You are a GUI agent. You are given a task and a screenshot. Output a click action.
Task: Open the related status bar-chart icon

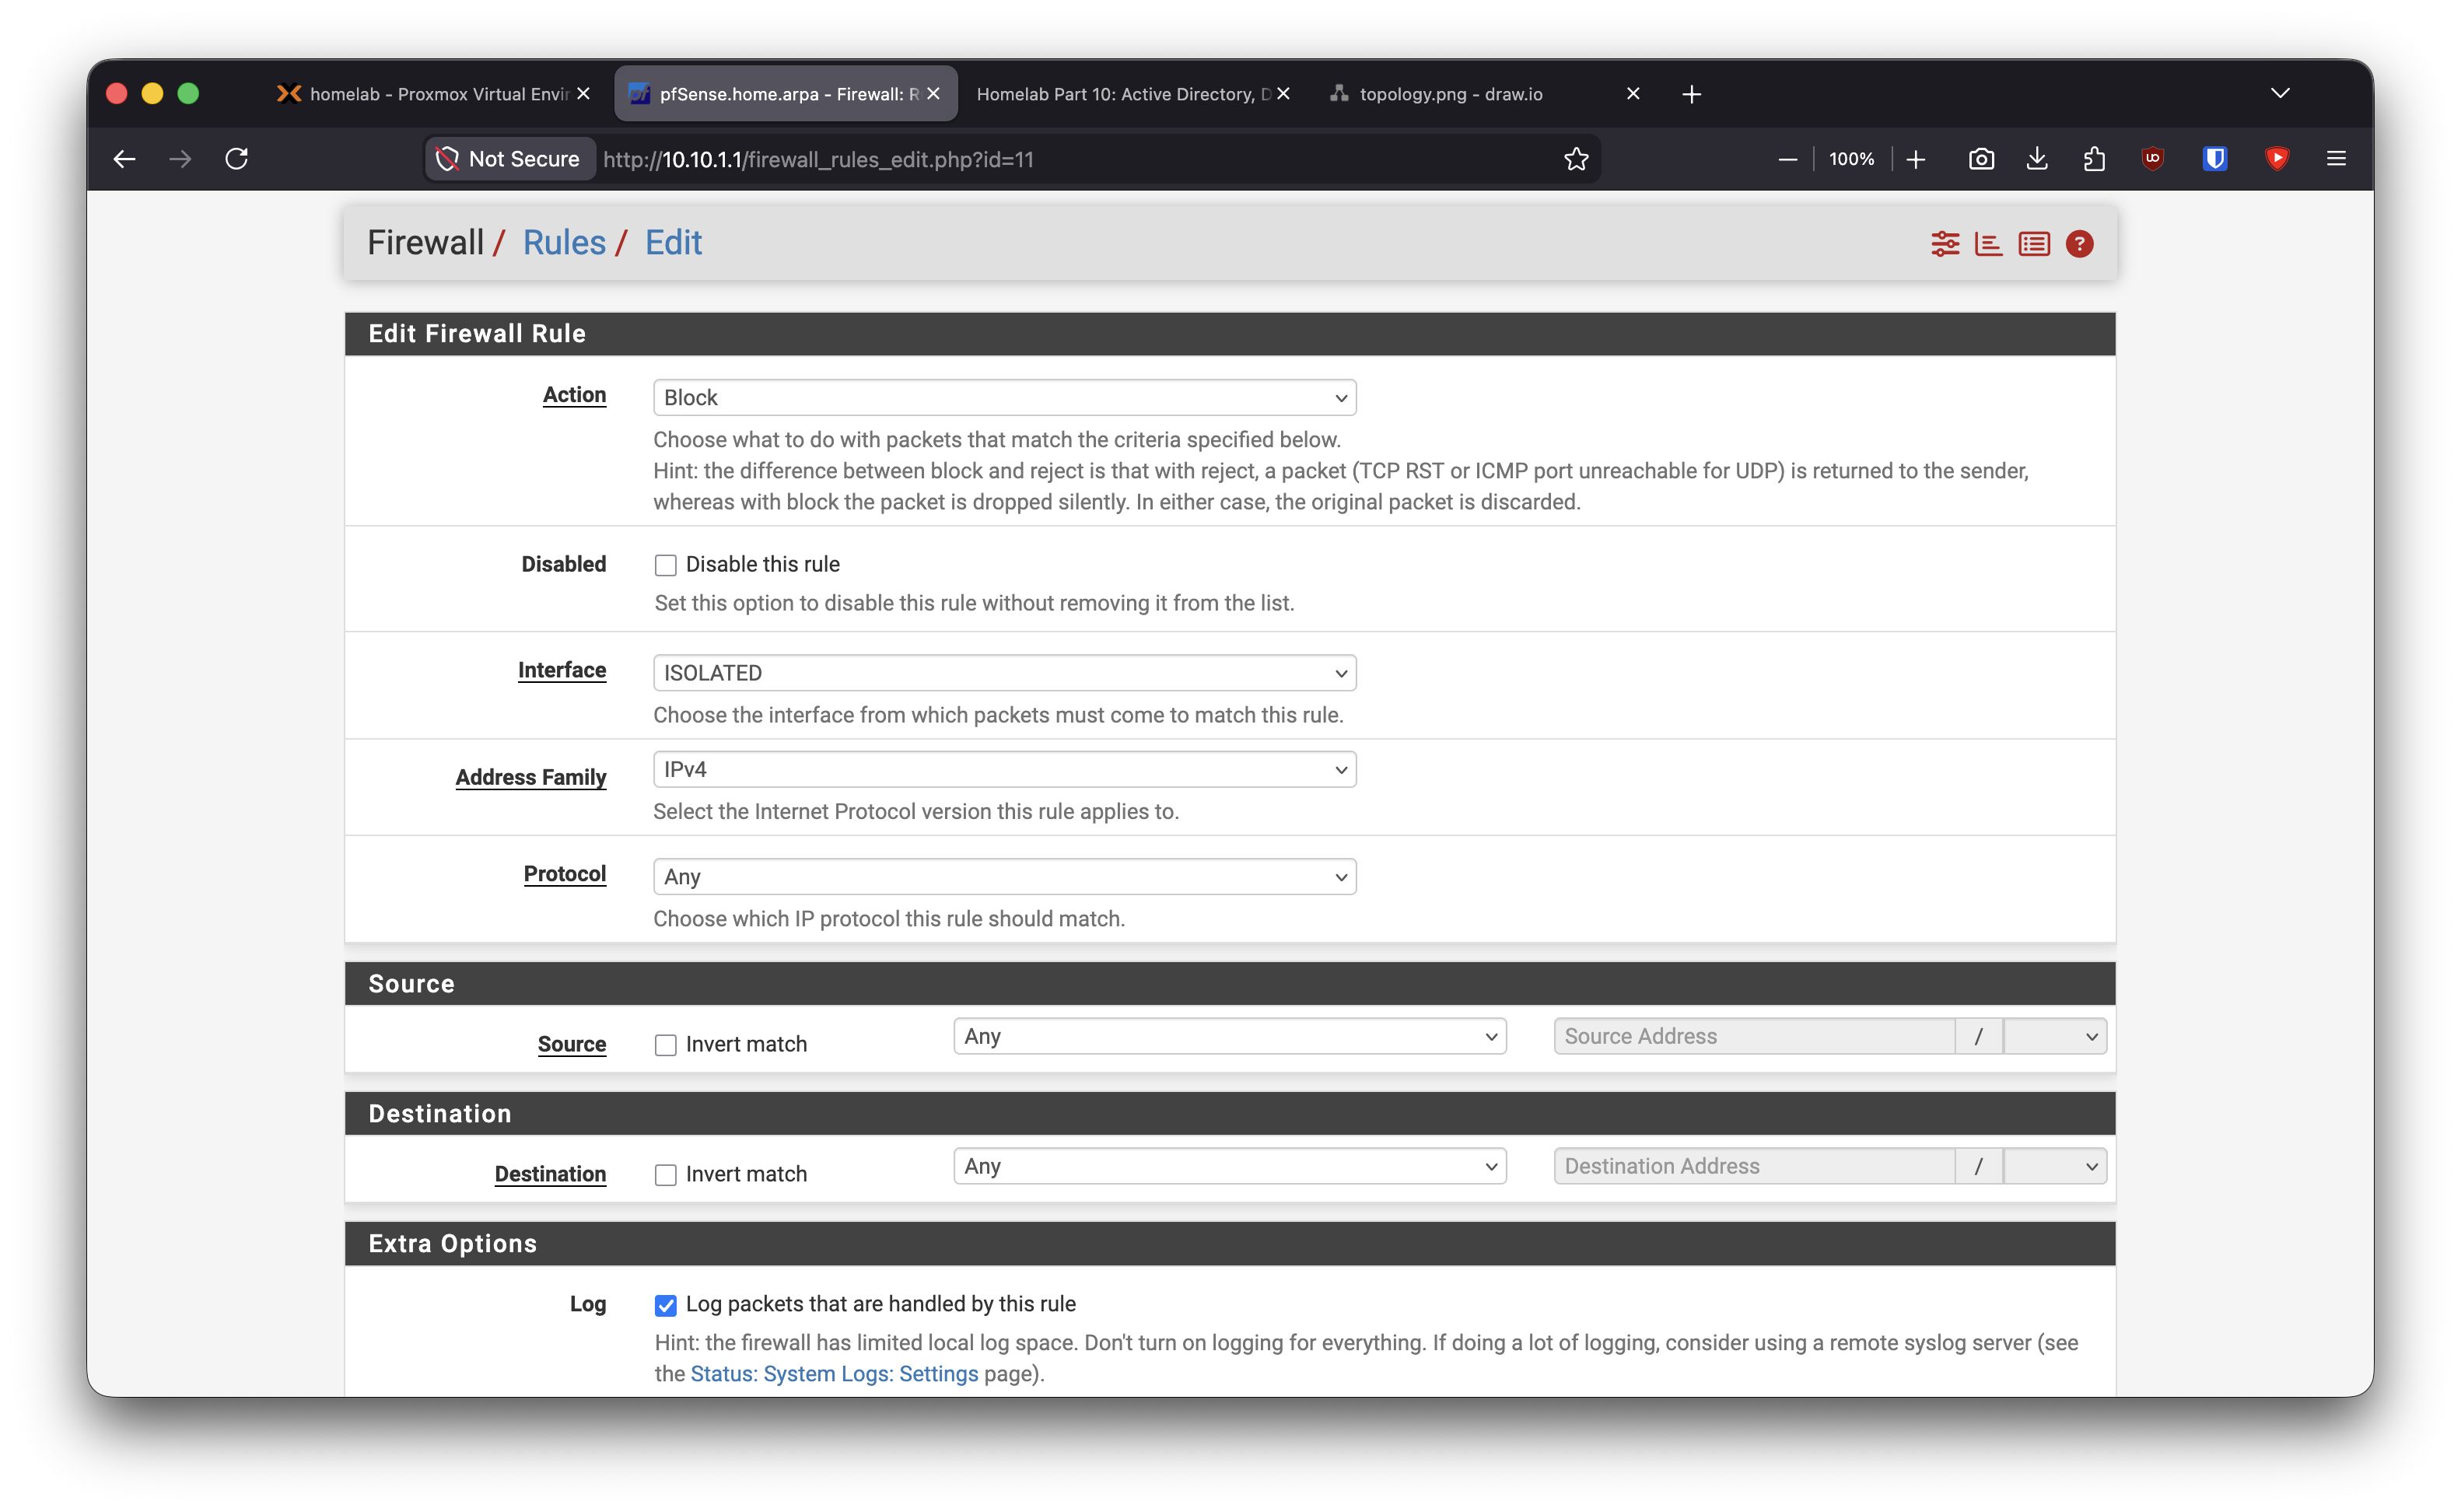click(1988, 244)
